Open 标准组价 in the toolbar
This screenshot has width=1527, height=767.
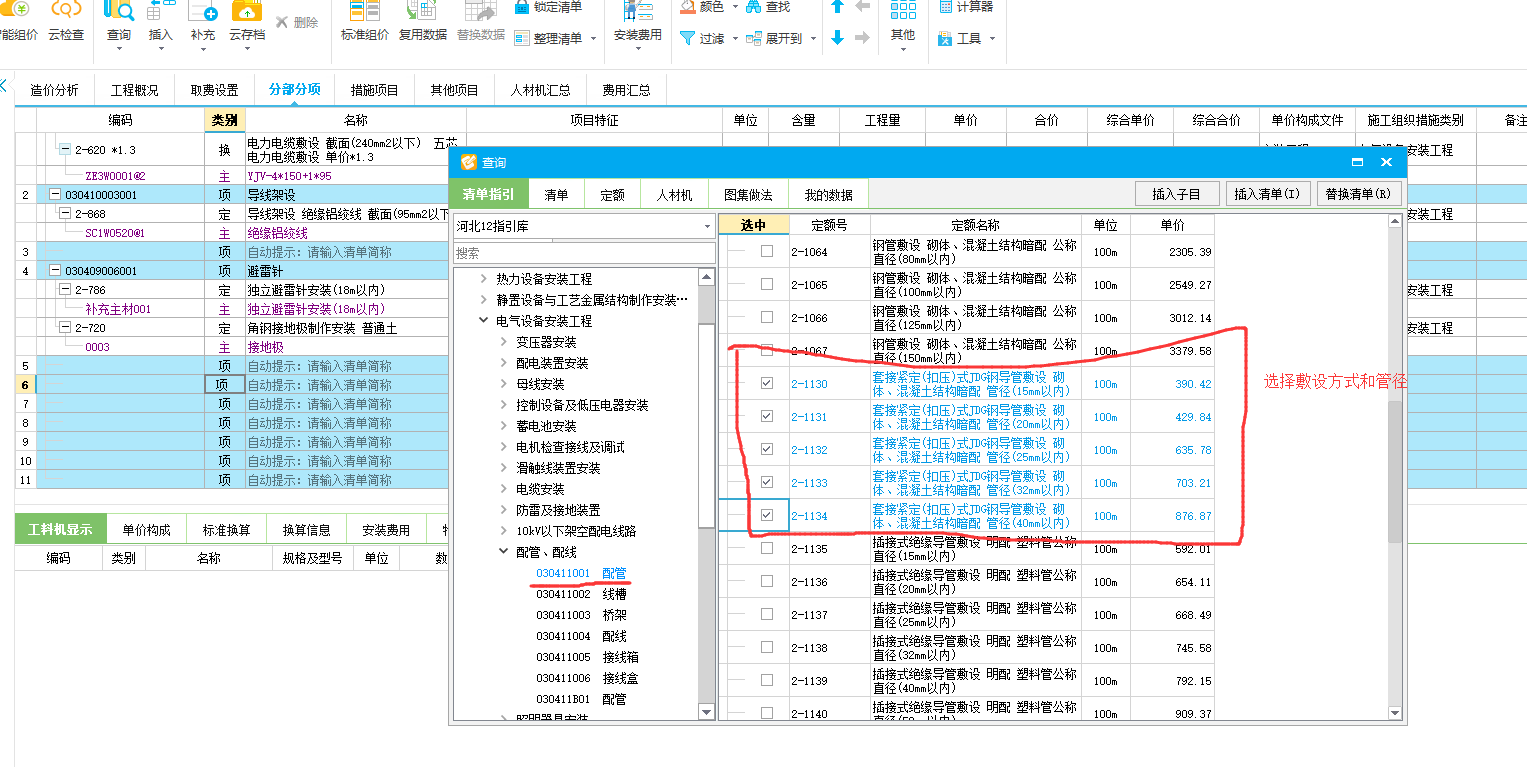pyautogui.click(x=365, y=22)
